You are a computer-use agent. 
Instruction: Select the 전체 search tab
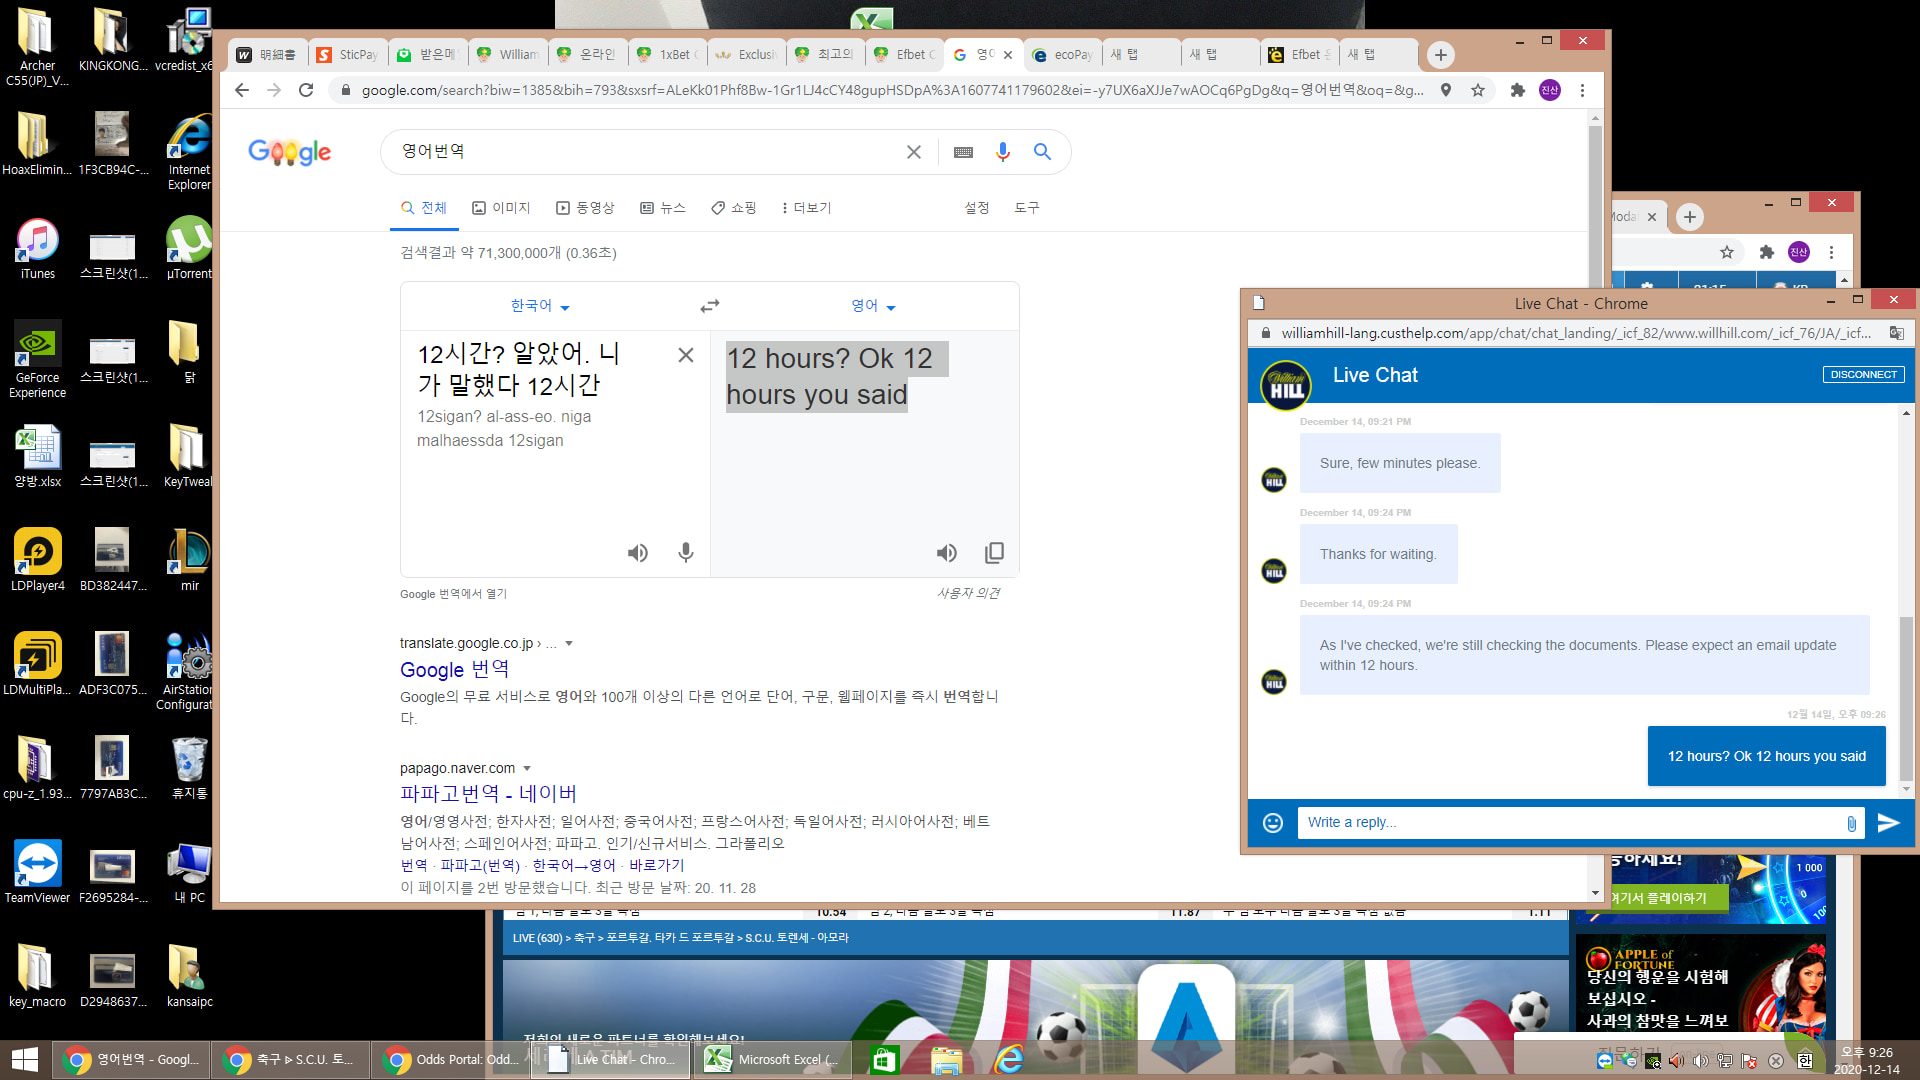click(x=424, y=208)
